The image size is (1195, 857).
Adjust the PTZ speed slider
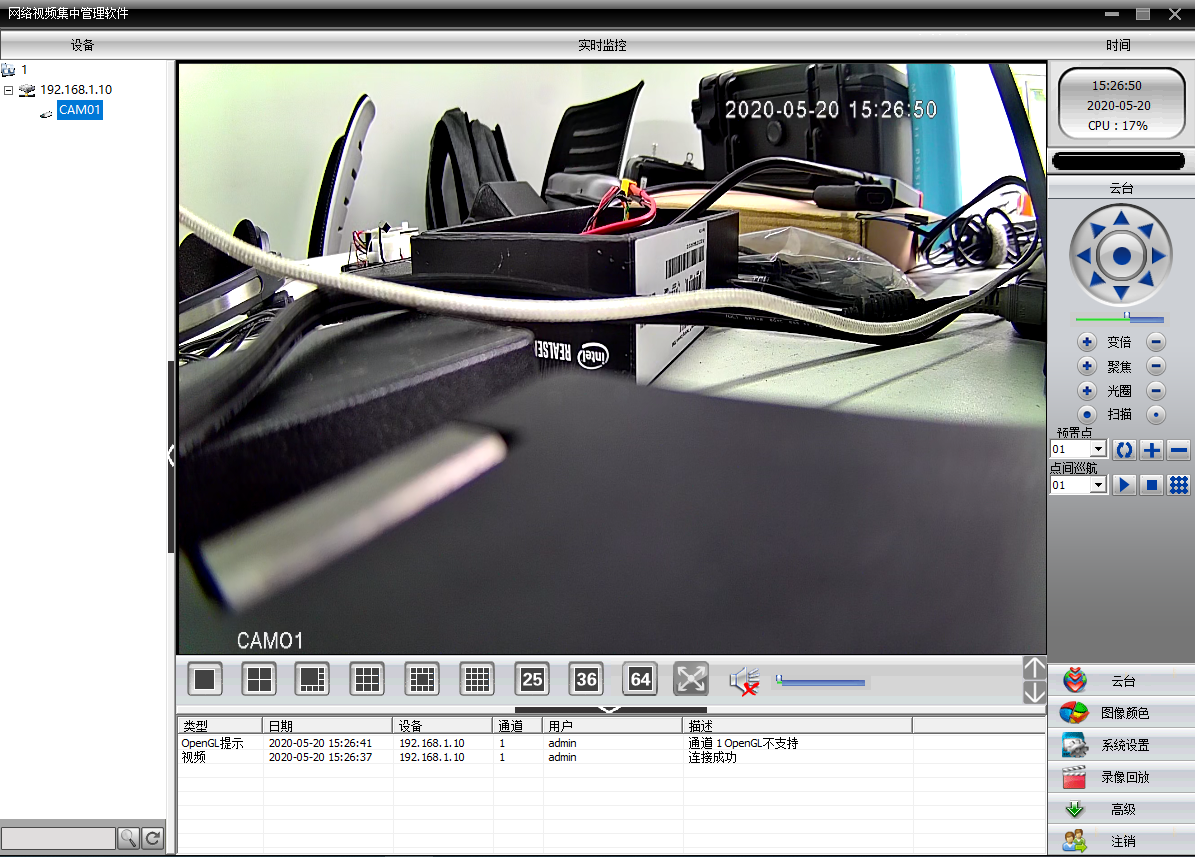1120,318
